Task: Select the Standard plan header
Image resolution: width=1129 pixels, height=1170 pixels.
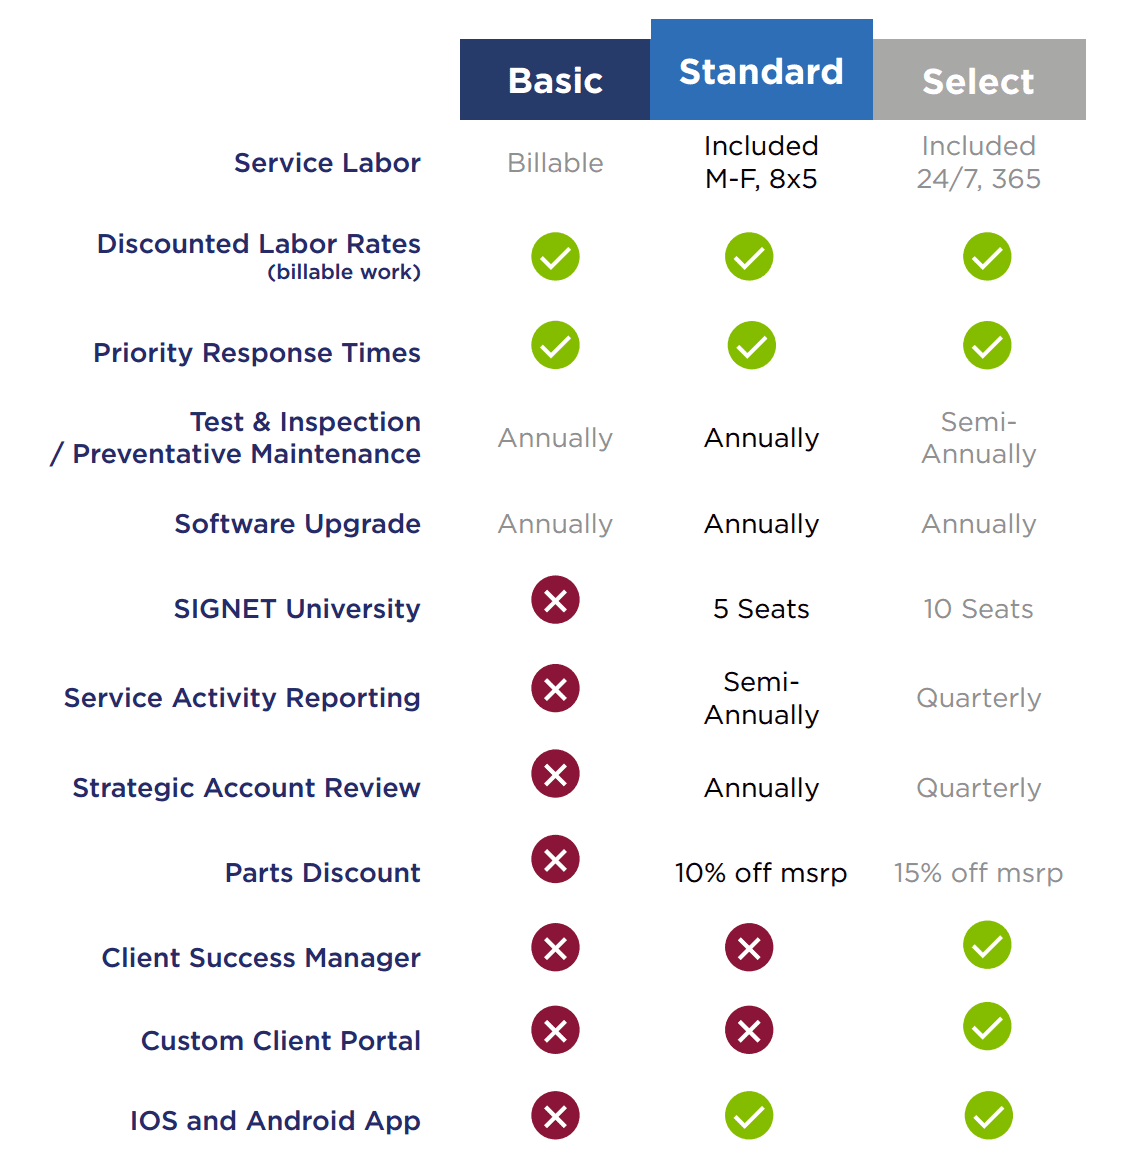Action: [761, 69]
